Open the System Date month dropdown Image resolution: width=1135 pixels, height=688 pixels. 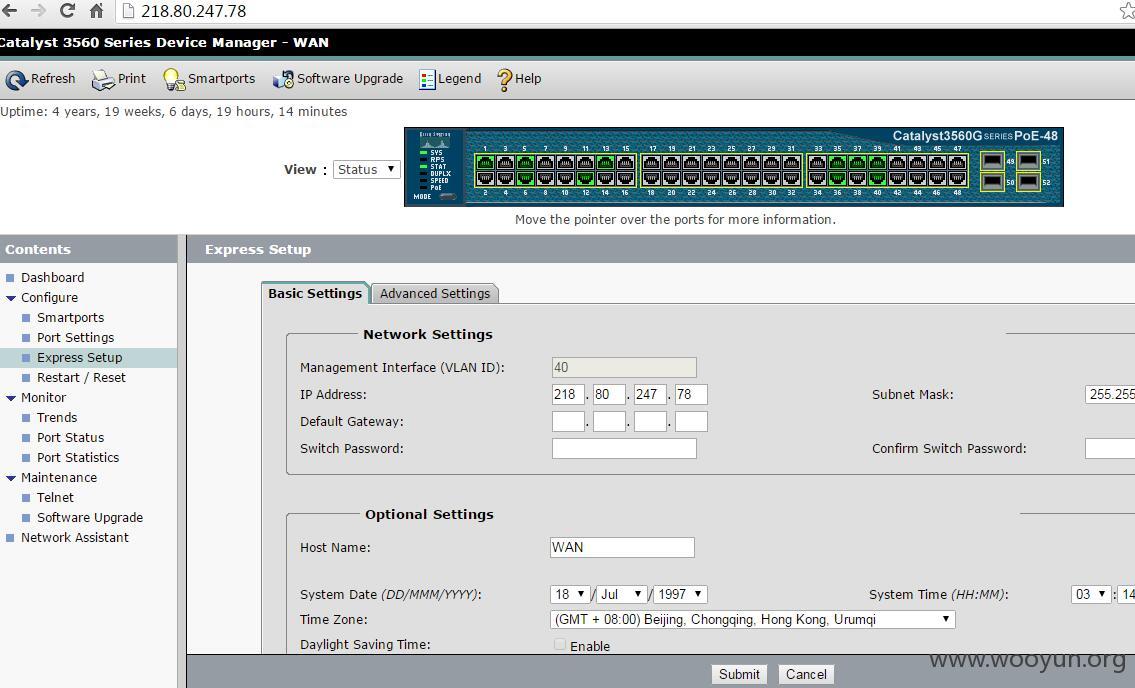point(622,595)
